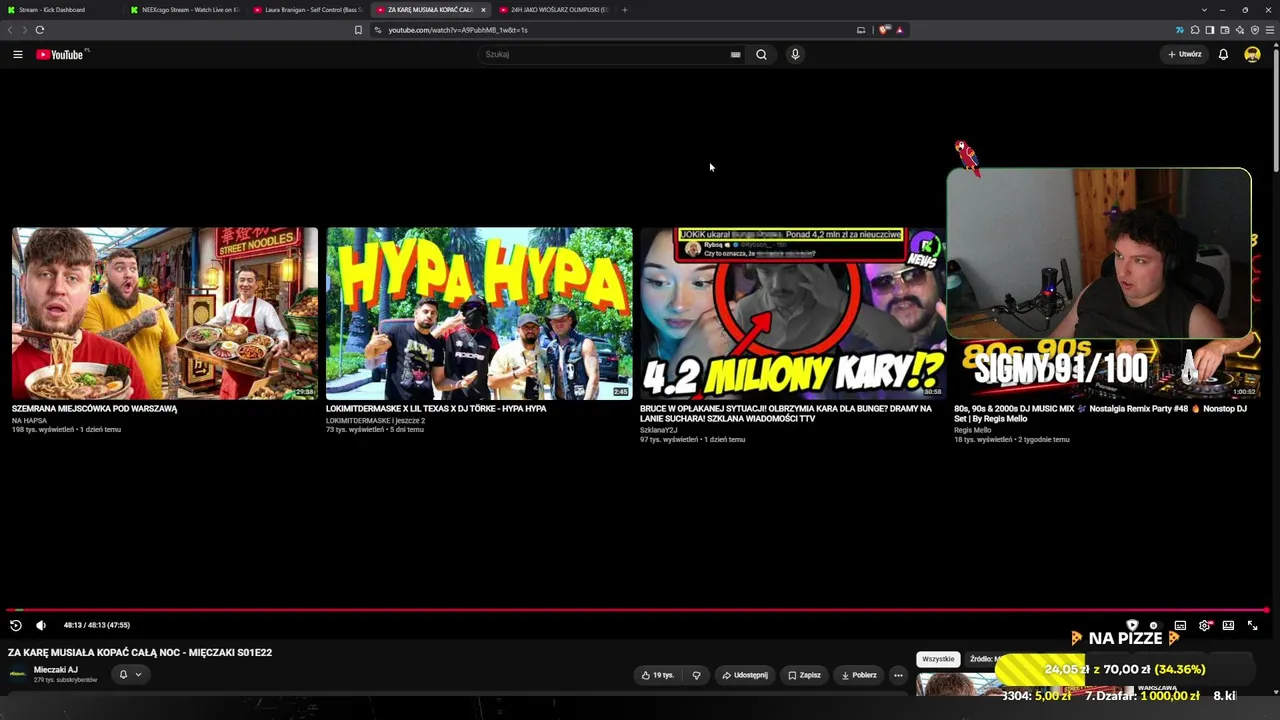Image resolution: width=1280 pixels, height=720 pixels.
Task: Click the HYPA HYPA video thumbnail
Action: point(479,313)
